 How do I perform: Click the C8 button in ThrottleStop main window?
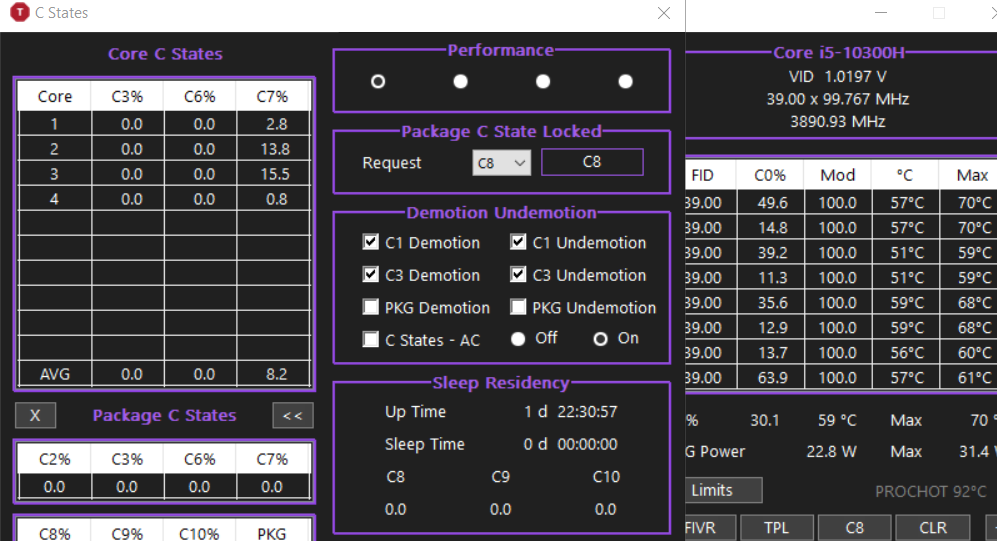click(855, 528)
